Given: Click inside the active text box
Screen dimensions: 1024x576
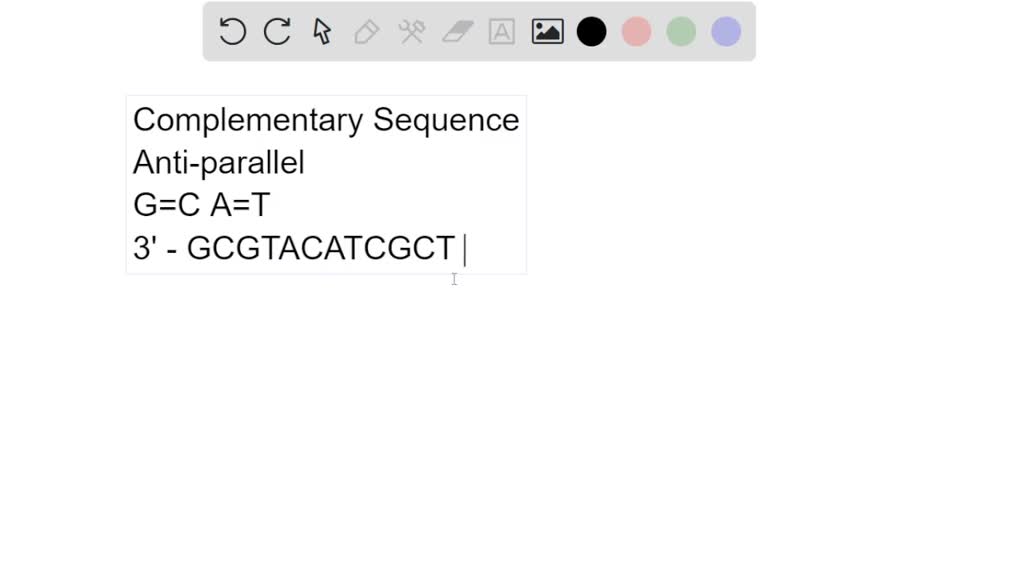Looking at the screenshot, I should pos(325,185).
